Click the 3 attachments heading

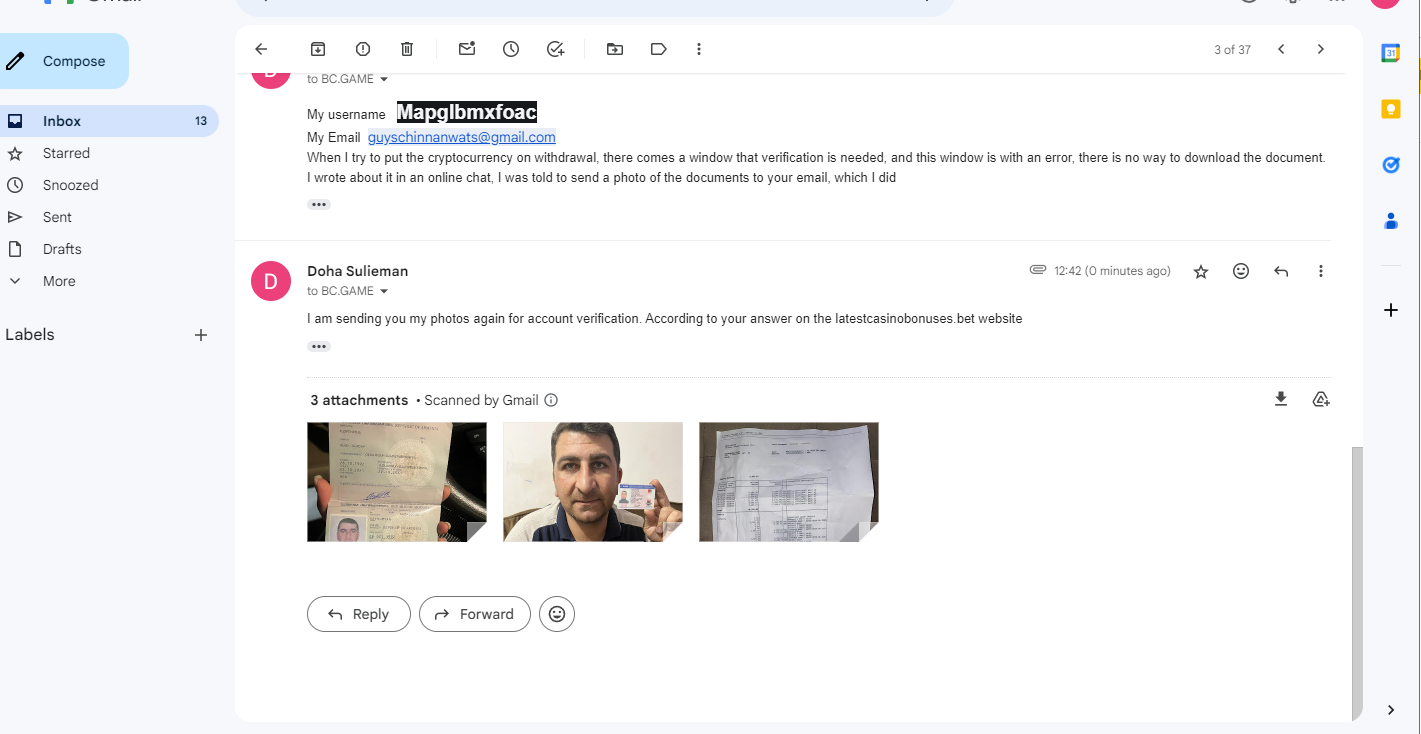[359, 400]
